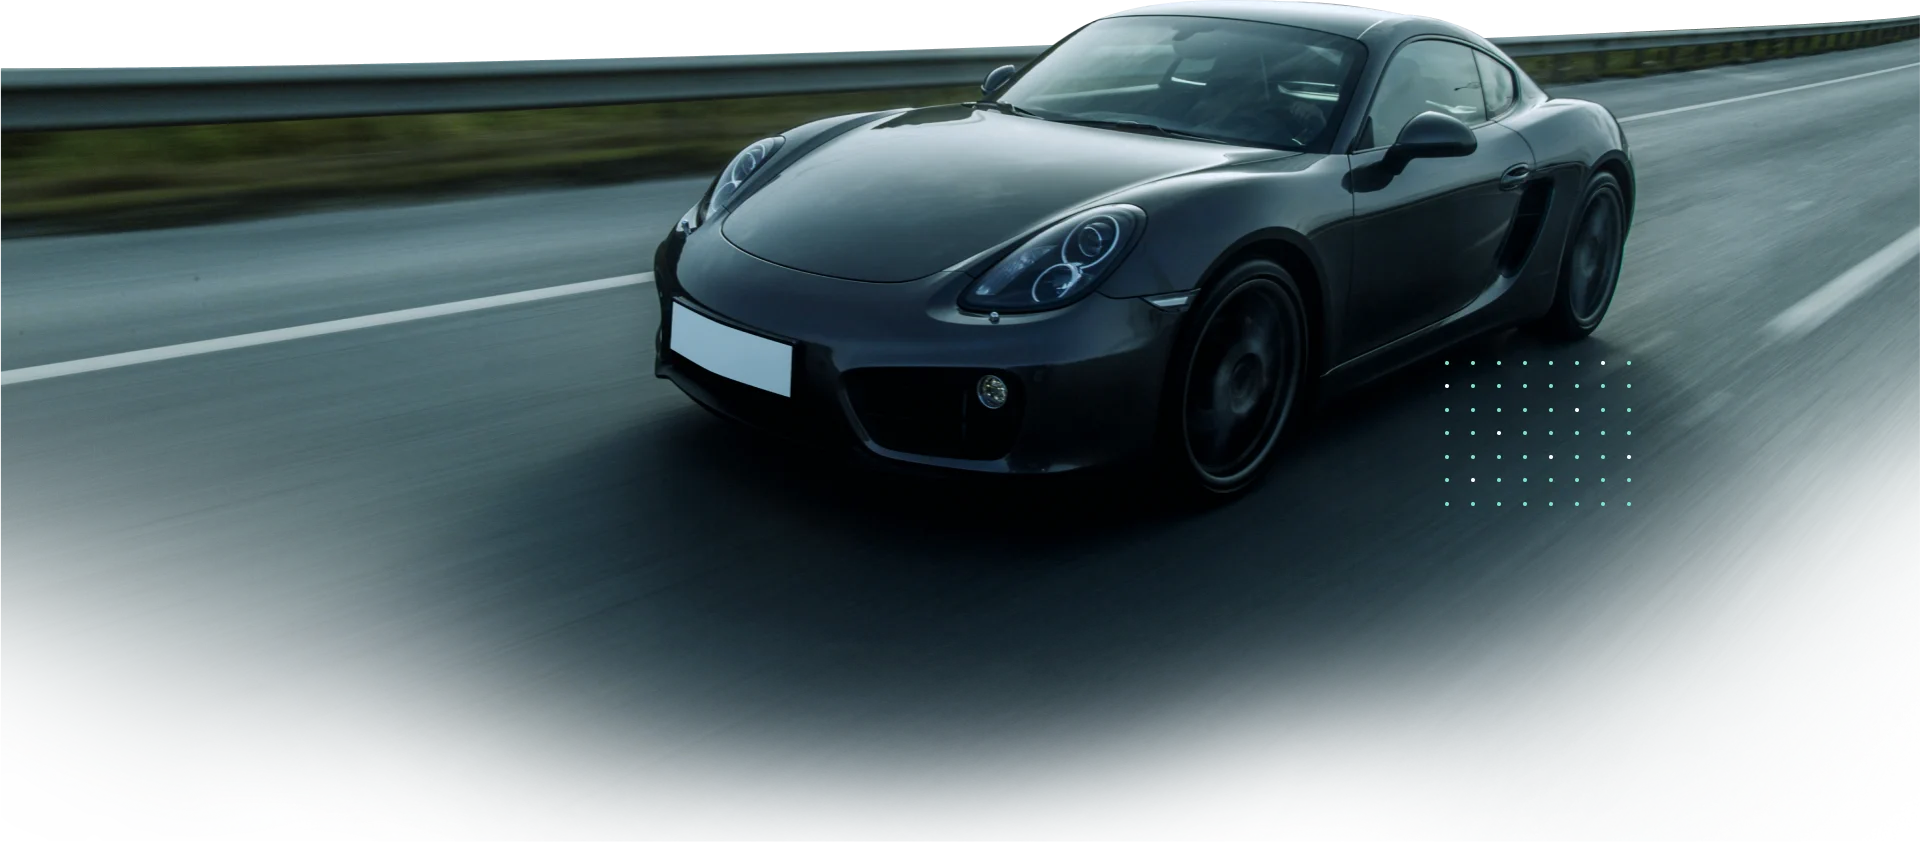Image resolution: width=1920 pixels, height=842 pixels.
Task: Click the large headlight nearest the front wheel
Action: coord(1060,258)
